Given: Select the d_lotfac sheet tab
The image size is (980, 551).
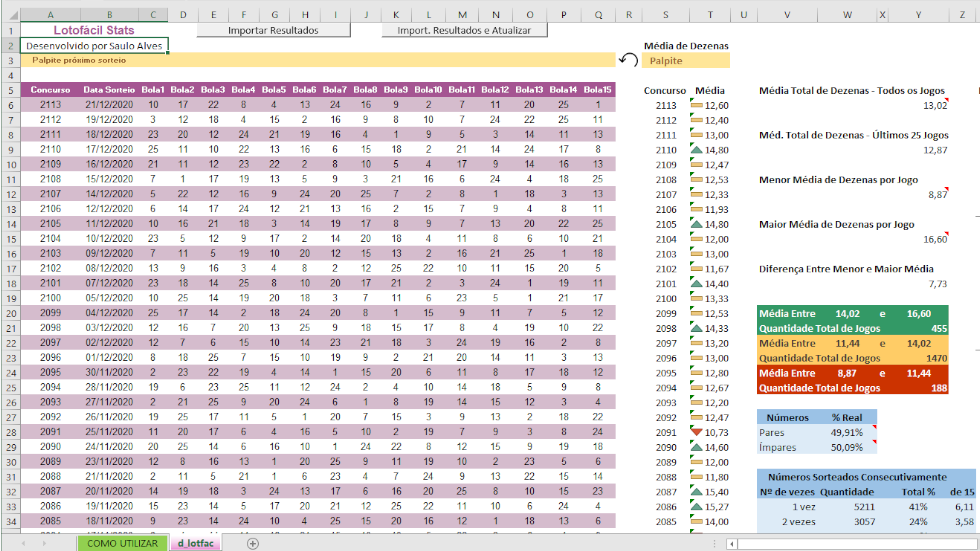Looking at the screenshot, I should 194,543.
